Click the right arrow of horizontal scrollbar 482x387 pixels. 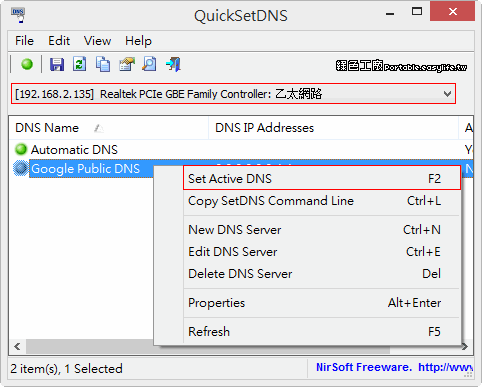coord(465,347)
